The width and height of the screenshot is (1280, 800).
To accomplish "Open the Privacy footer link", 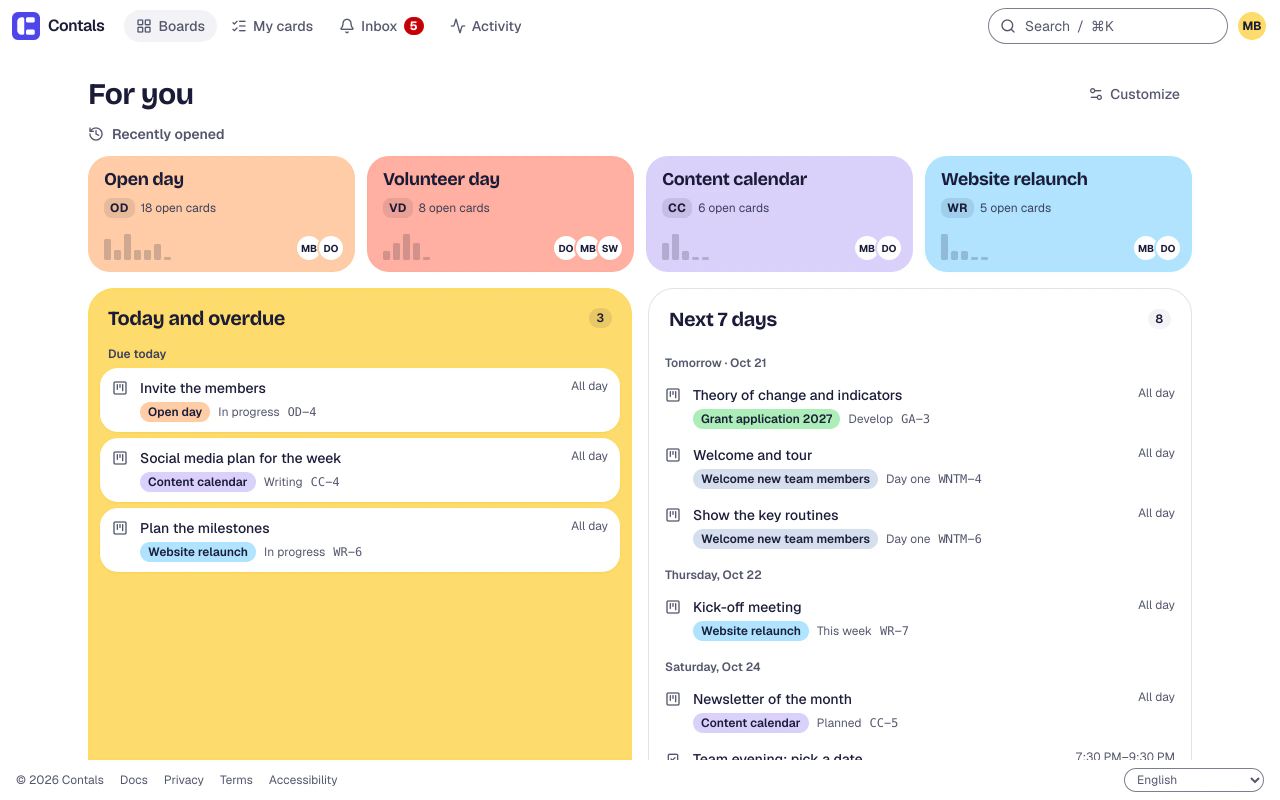I will click(x=184, y=780).
